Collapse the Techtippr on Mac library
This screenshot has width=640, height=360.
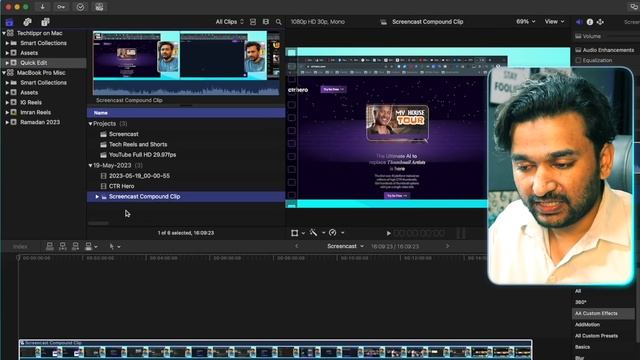[4, 33]
